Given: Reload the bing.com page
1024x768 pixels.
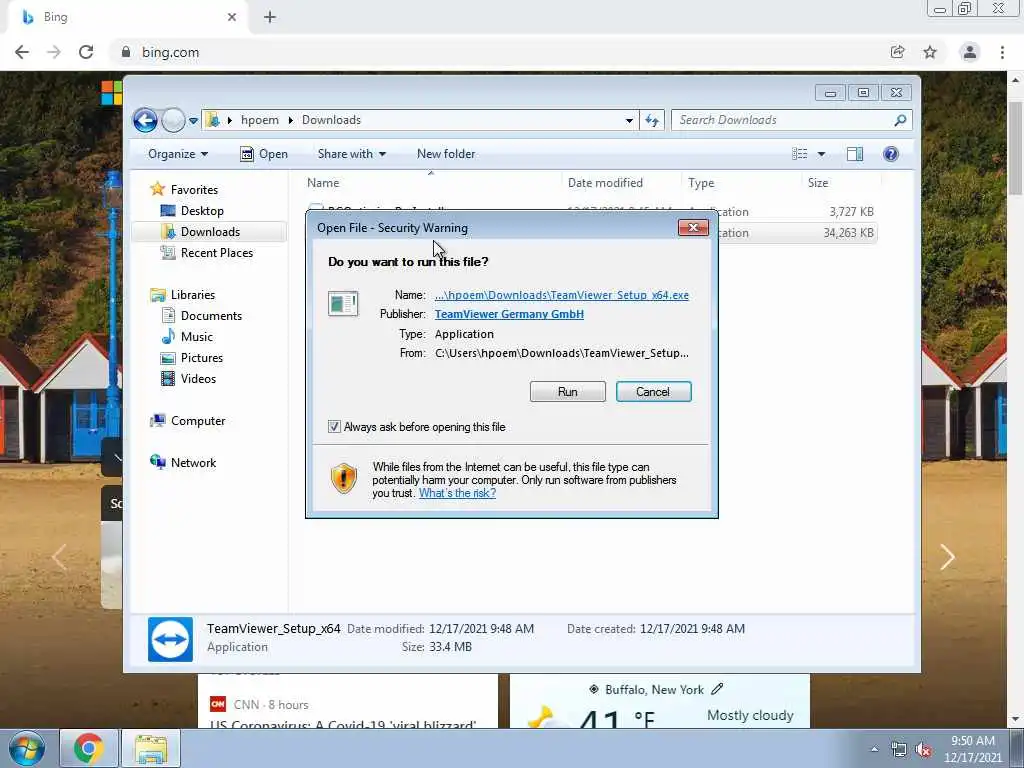Looking at the screenshot, I should point(86,52).
